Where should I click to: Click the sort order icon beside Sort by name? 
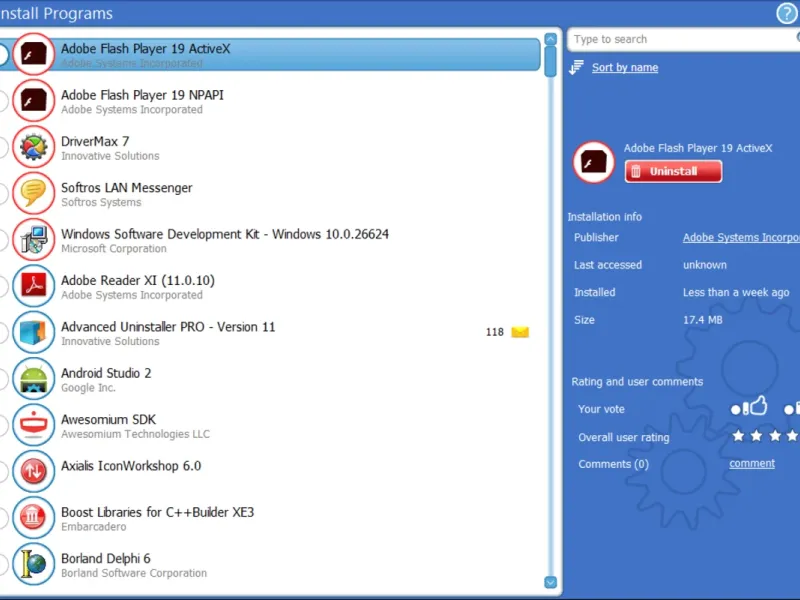[x=577, y=67]
